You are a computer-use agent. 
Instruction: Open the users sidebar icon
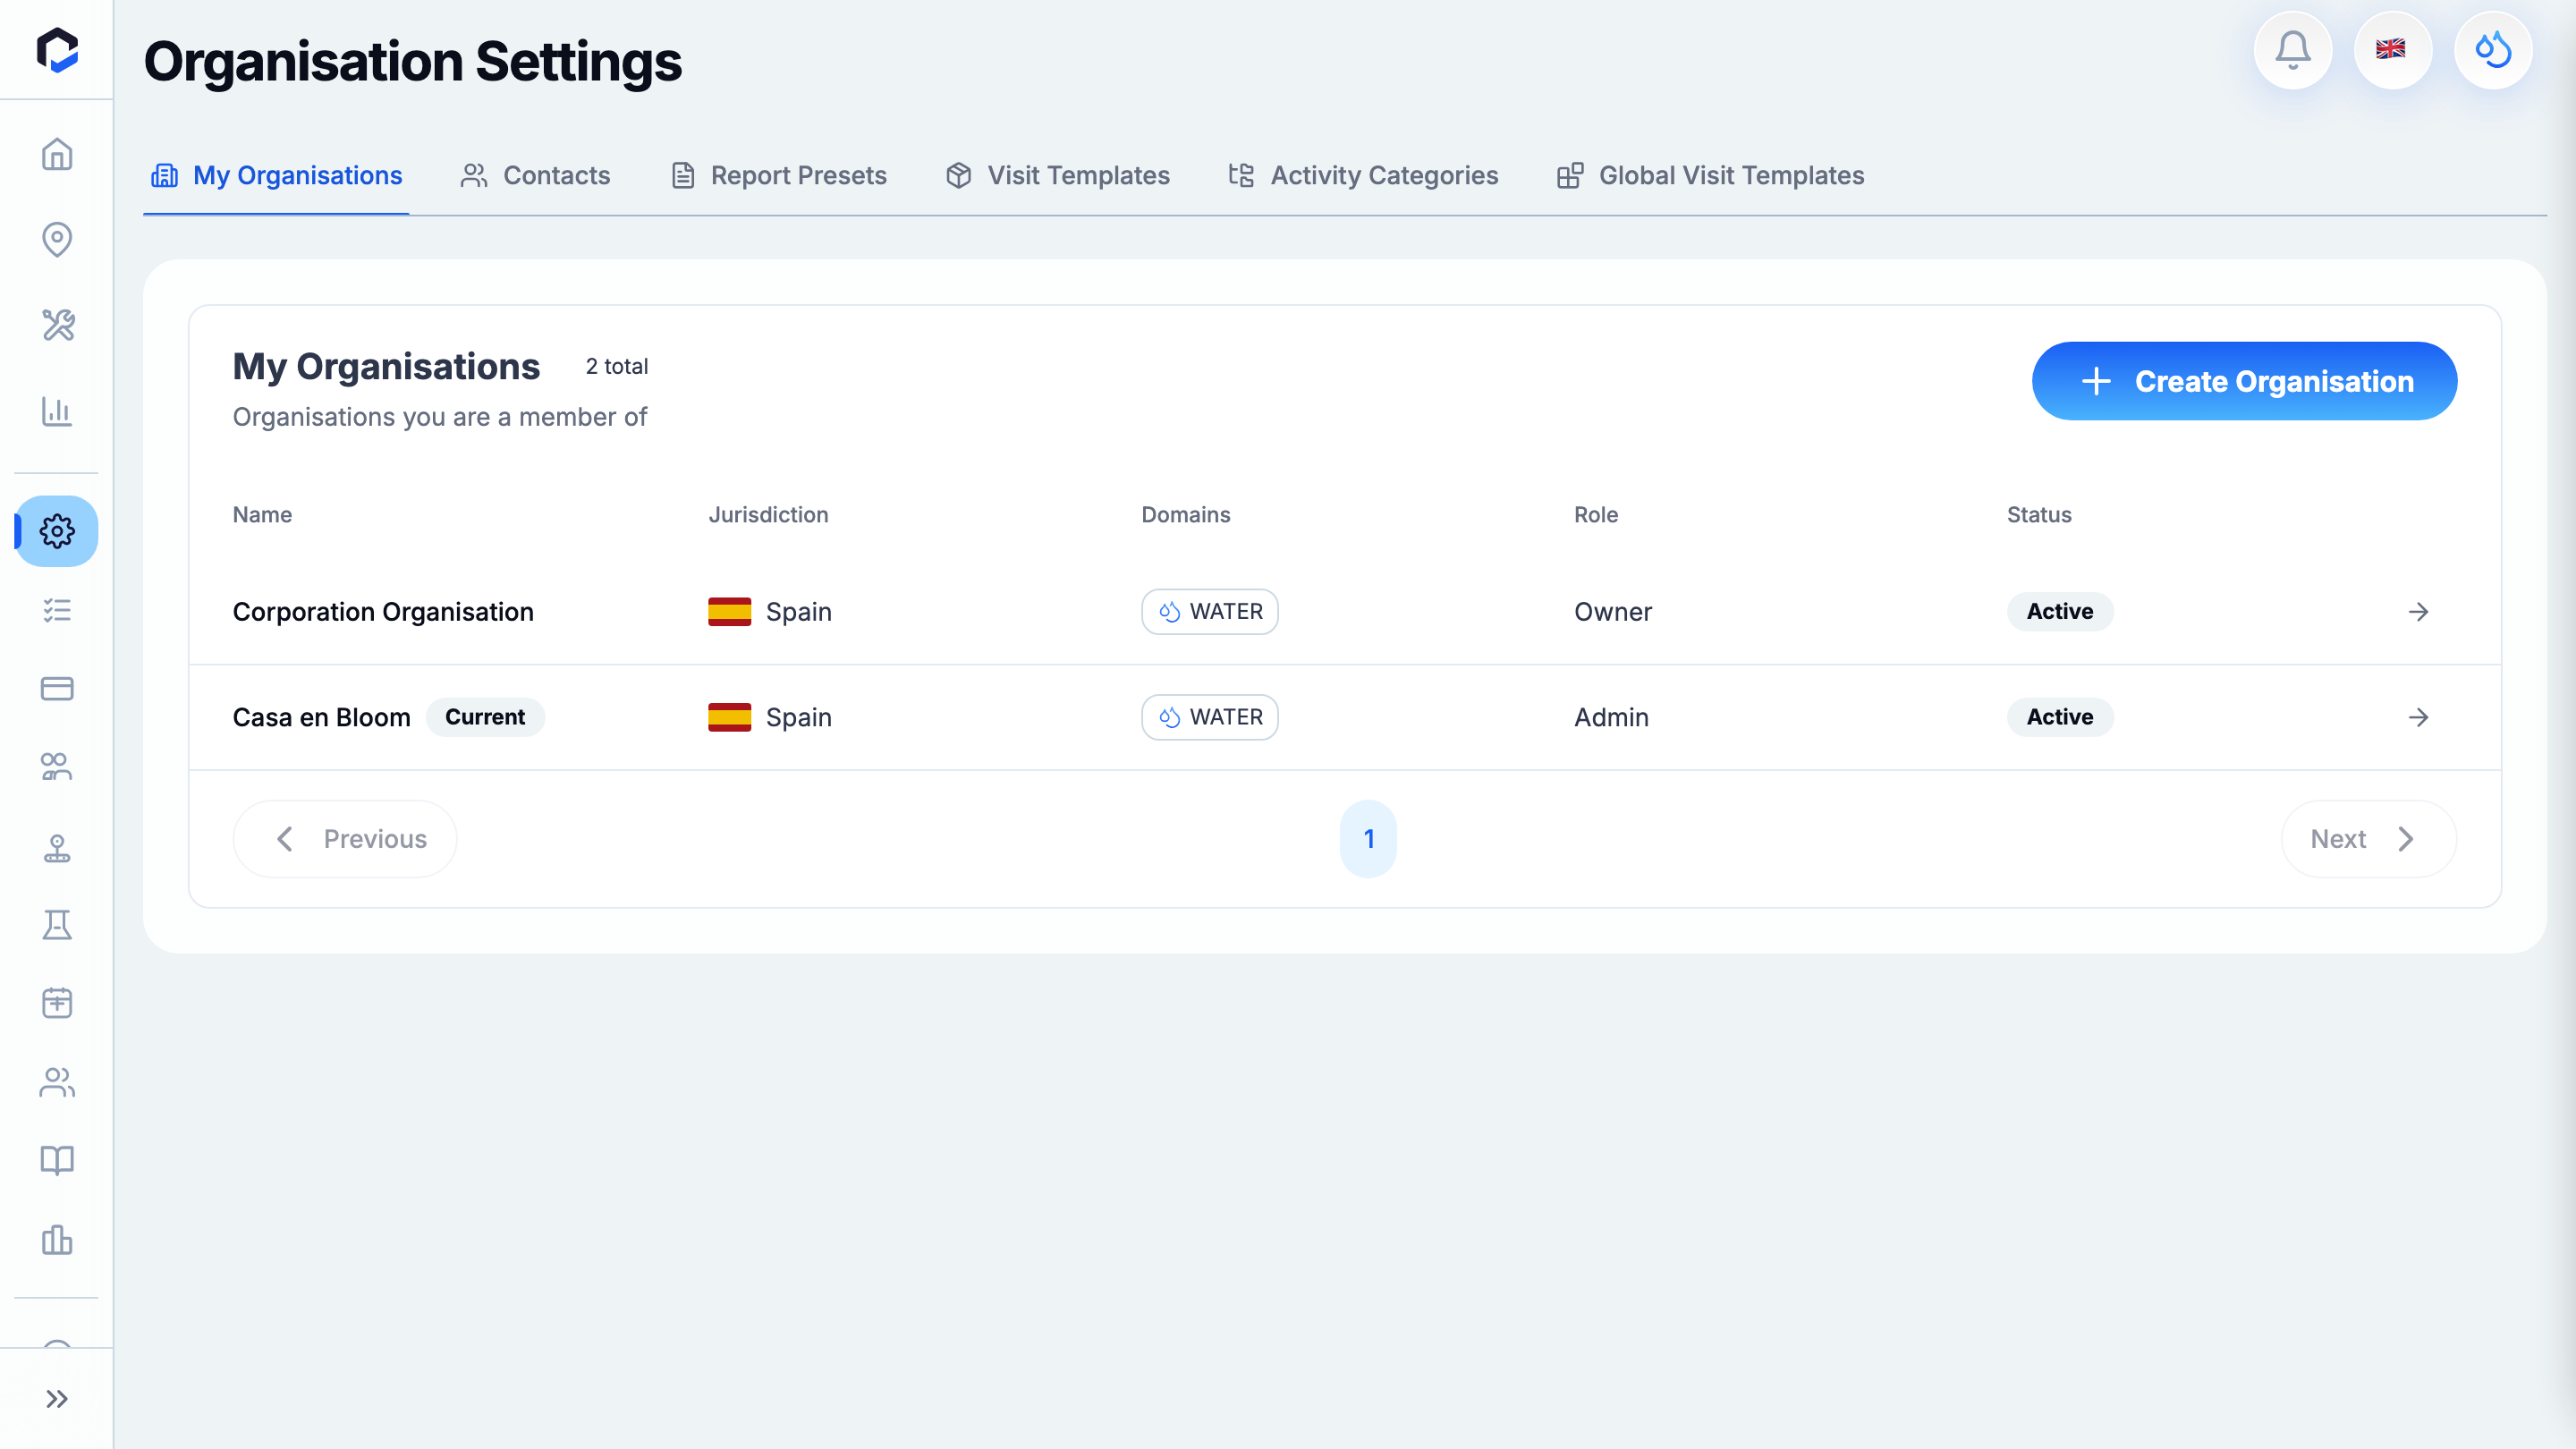pyautogui.click(x=57, y=1082)
